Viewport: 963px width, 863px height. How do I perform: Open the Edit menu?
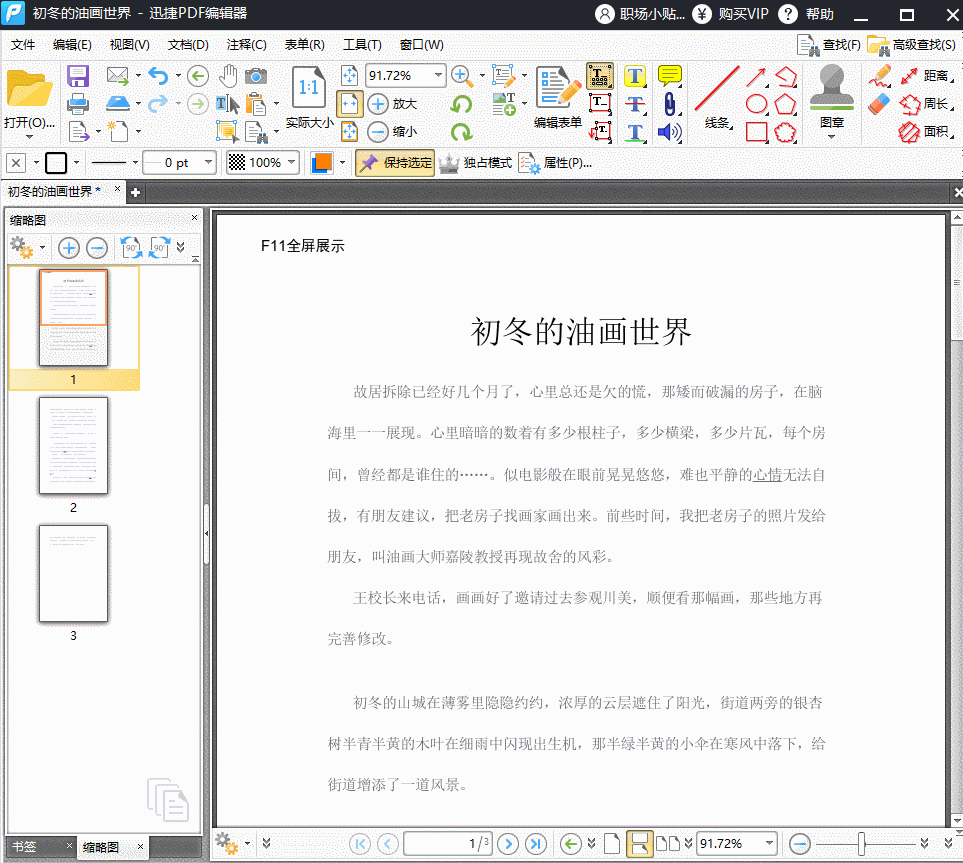click(72, 45)
